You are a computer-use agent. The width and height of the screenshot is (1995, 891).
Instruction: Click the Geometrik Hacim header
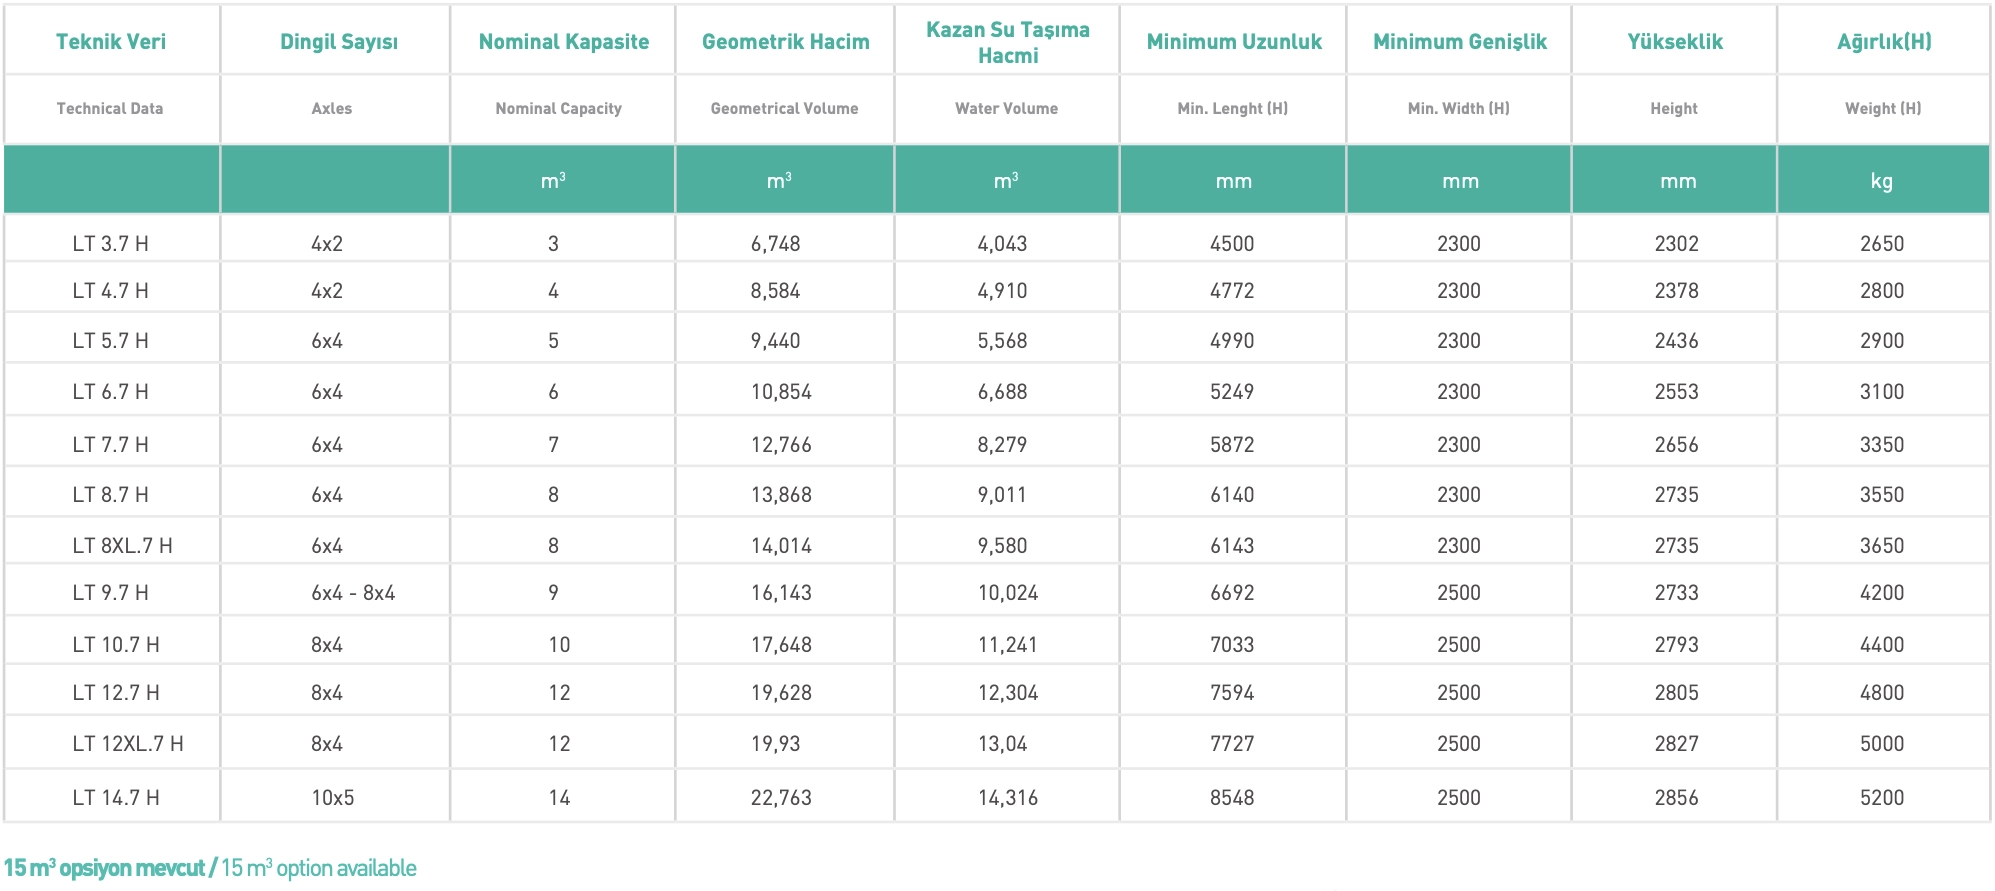click(785, 42)
